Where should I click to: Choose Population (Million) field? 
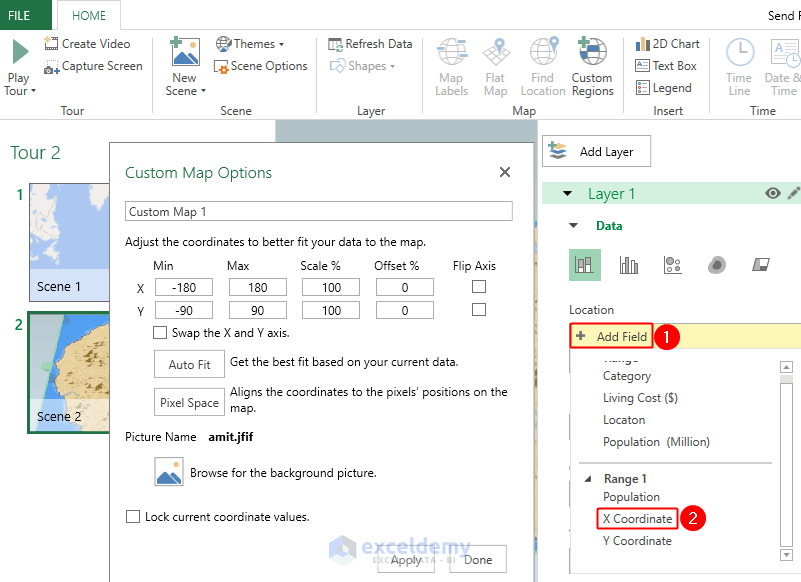pyautogui.click(x=656, y=442)
